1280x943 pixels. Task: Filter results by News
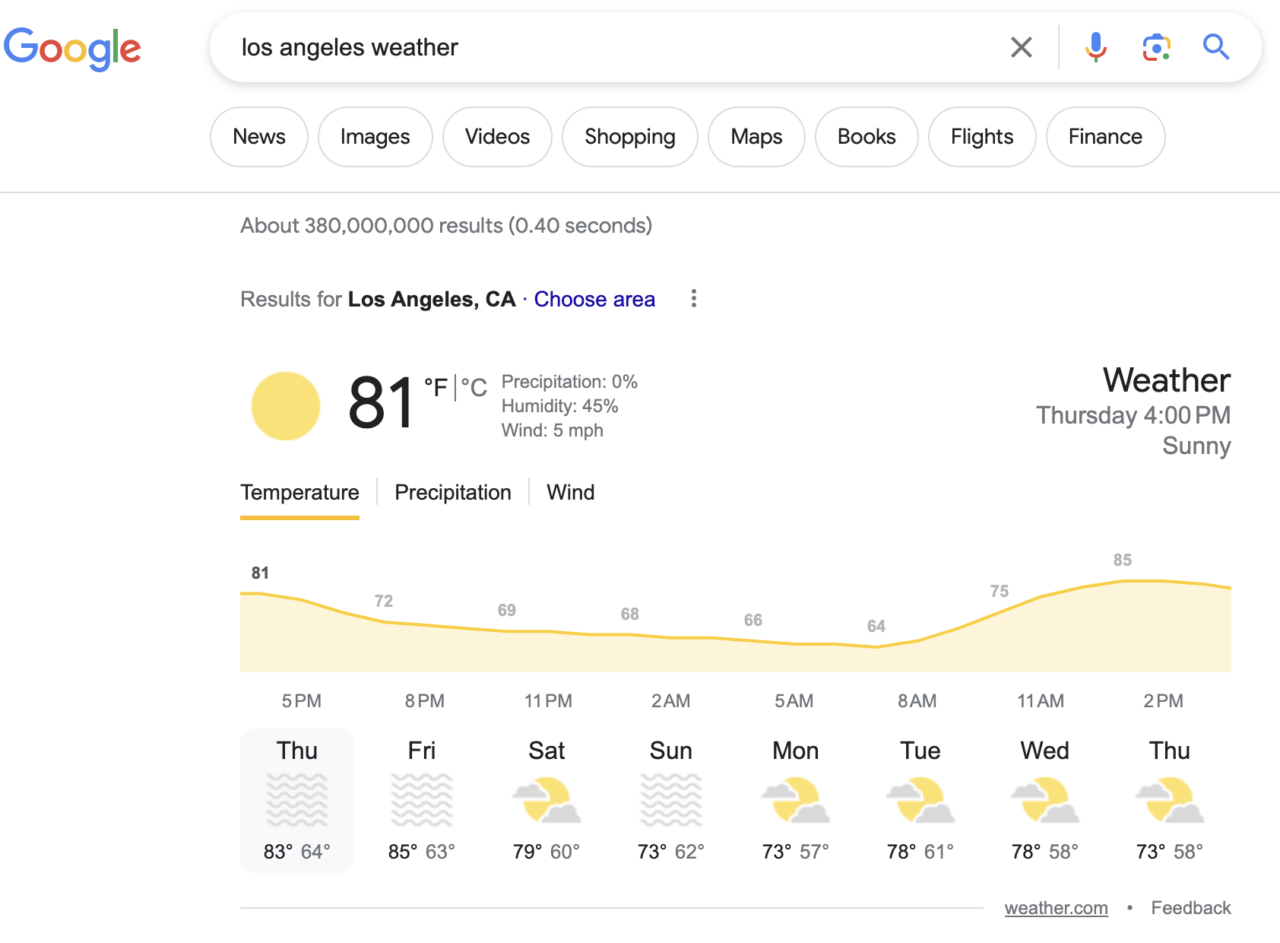(x=259, y=137)
